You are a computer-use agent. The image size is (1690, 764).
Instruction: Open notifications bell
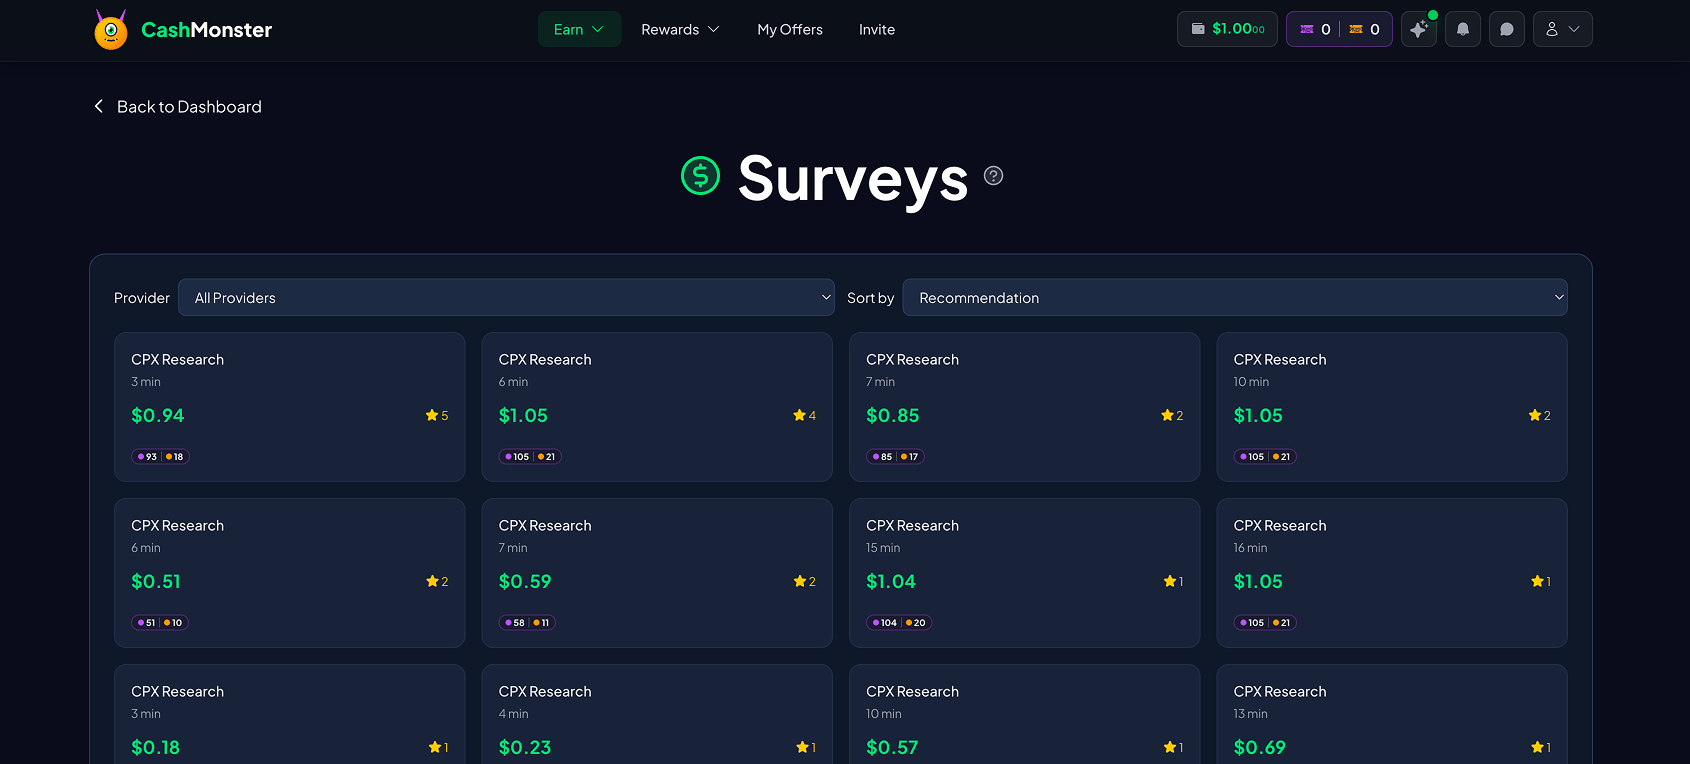(1463, 29)
